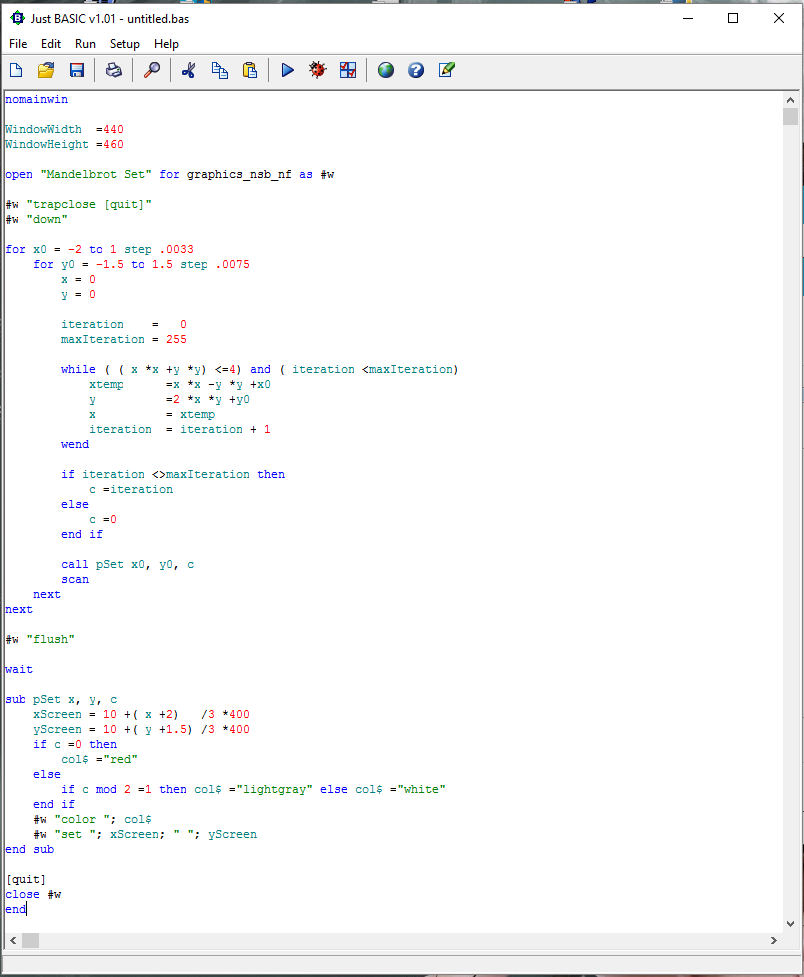Open the Setup menu

click(124, 43)
